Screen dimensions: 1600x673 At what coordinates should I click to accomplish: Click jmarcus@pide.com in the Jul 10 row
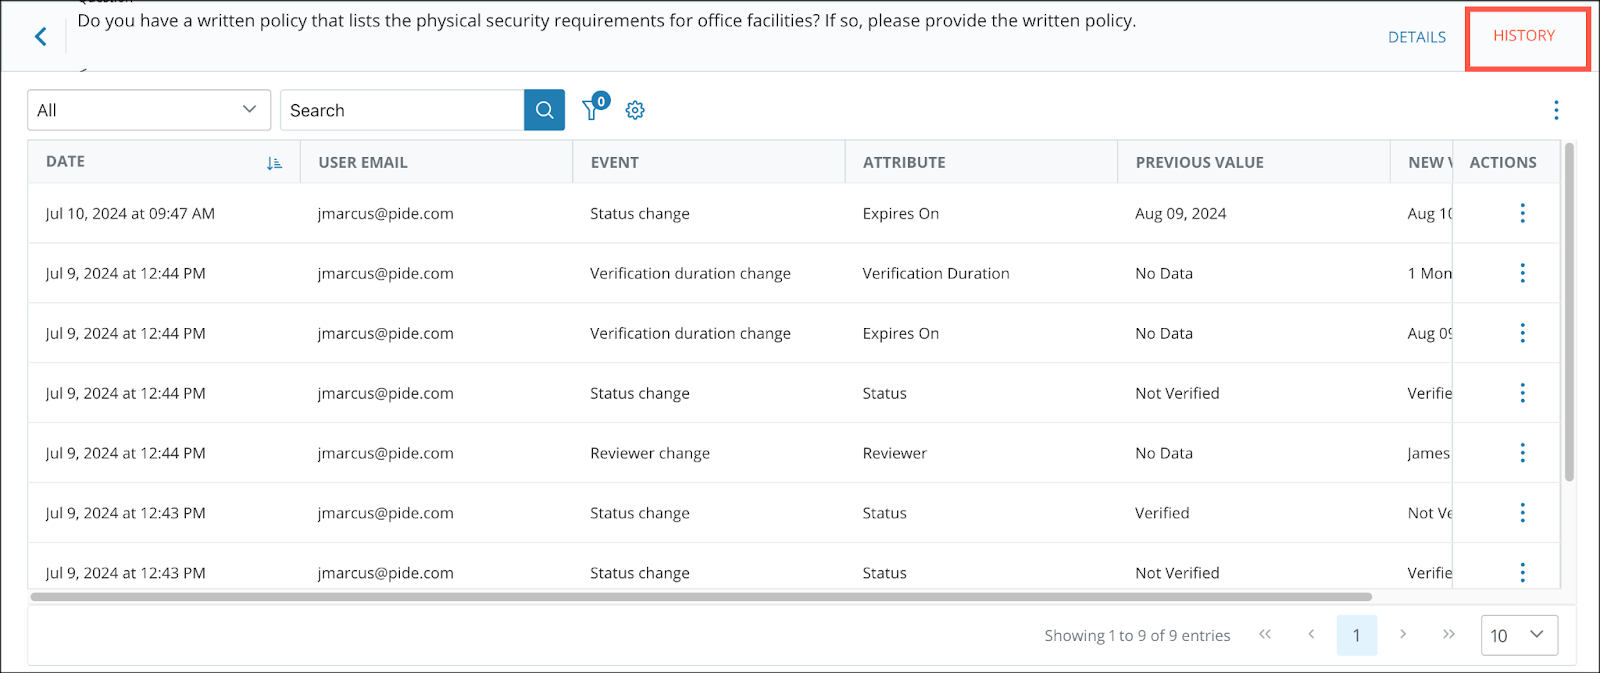(386, 213)
